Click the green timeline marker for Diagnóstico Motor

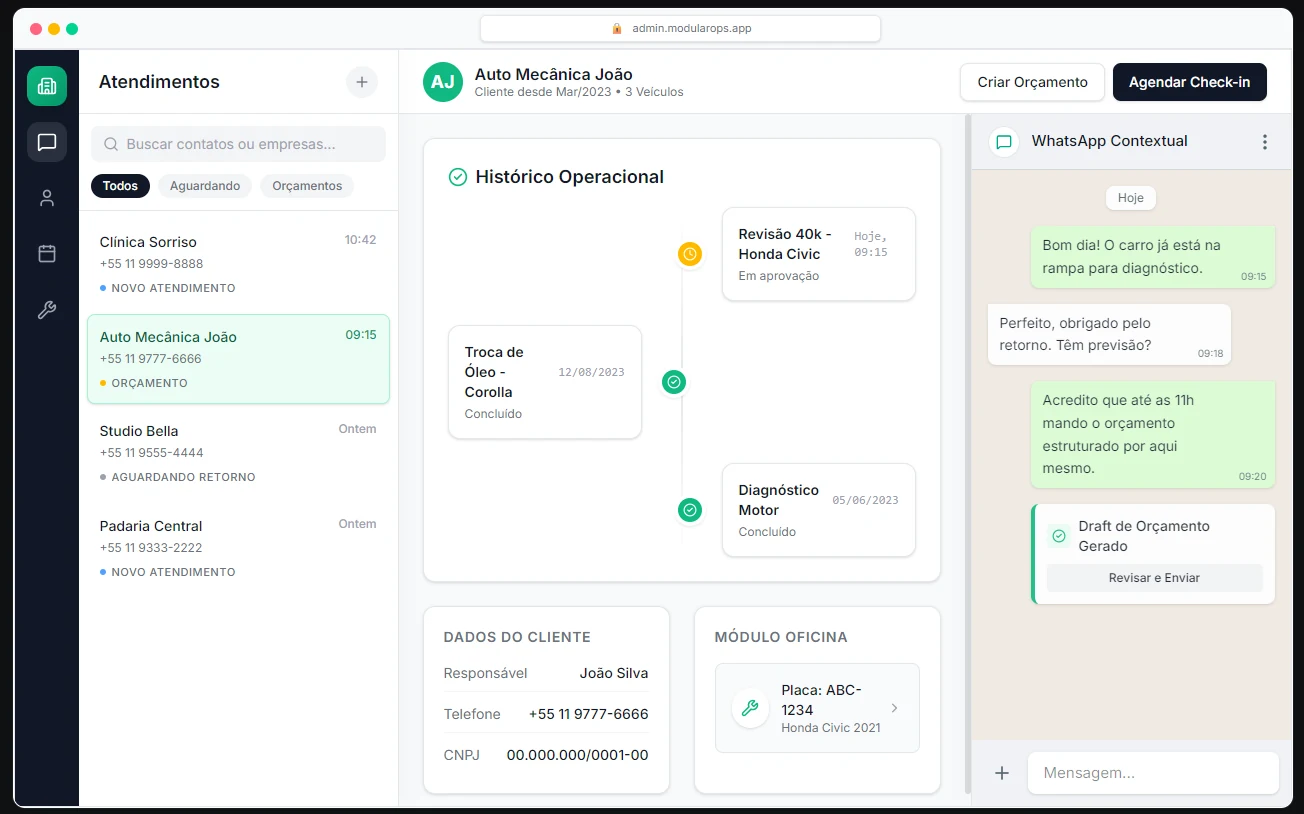pos(690,510)
